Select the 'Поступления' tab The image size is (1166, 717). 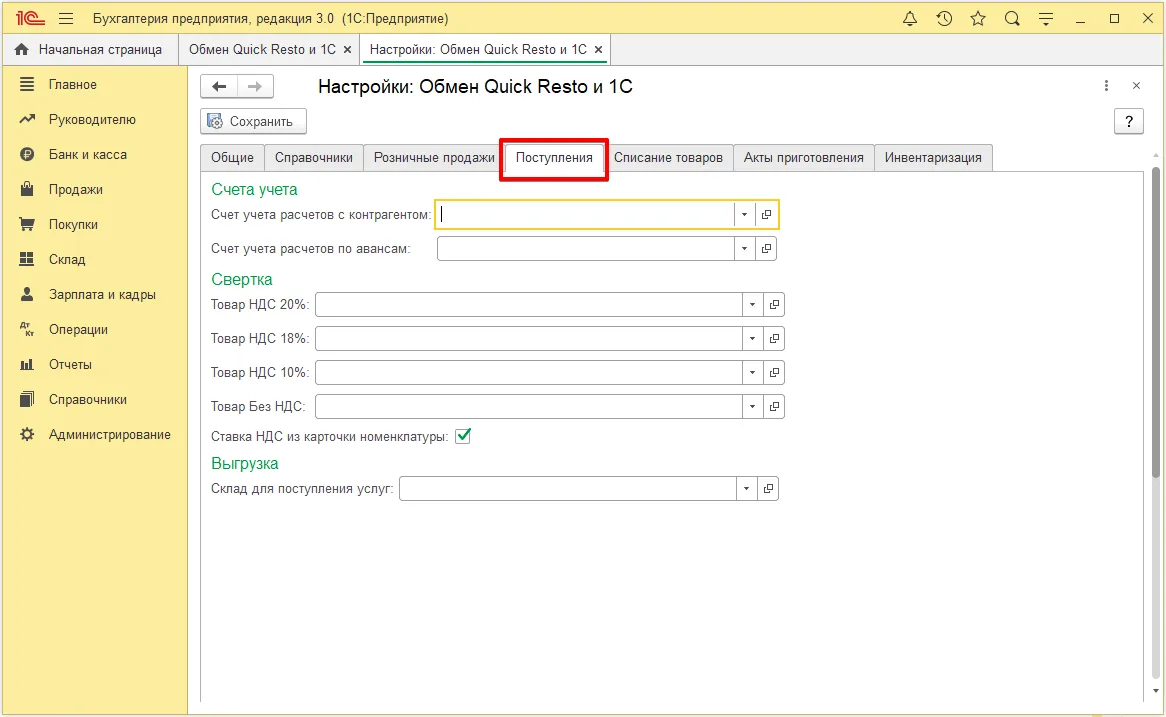pos(554,158)
